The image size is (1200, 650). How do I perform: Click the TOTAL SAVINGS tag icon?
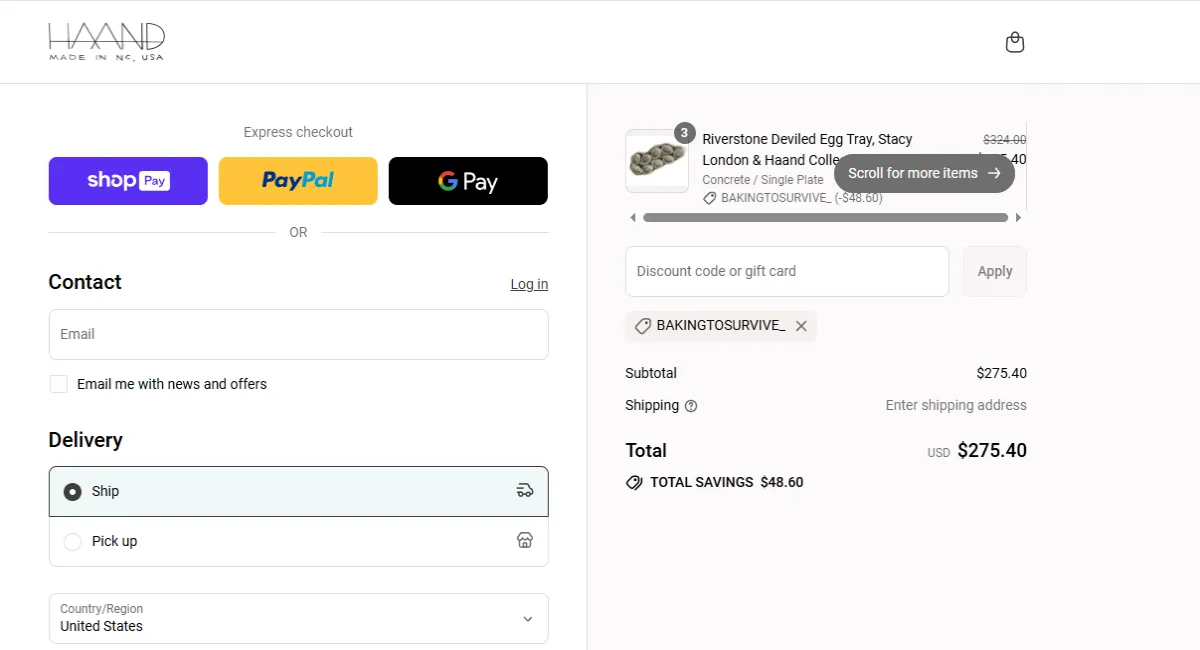point(633,482)
